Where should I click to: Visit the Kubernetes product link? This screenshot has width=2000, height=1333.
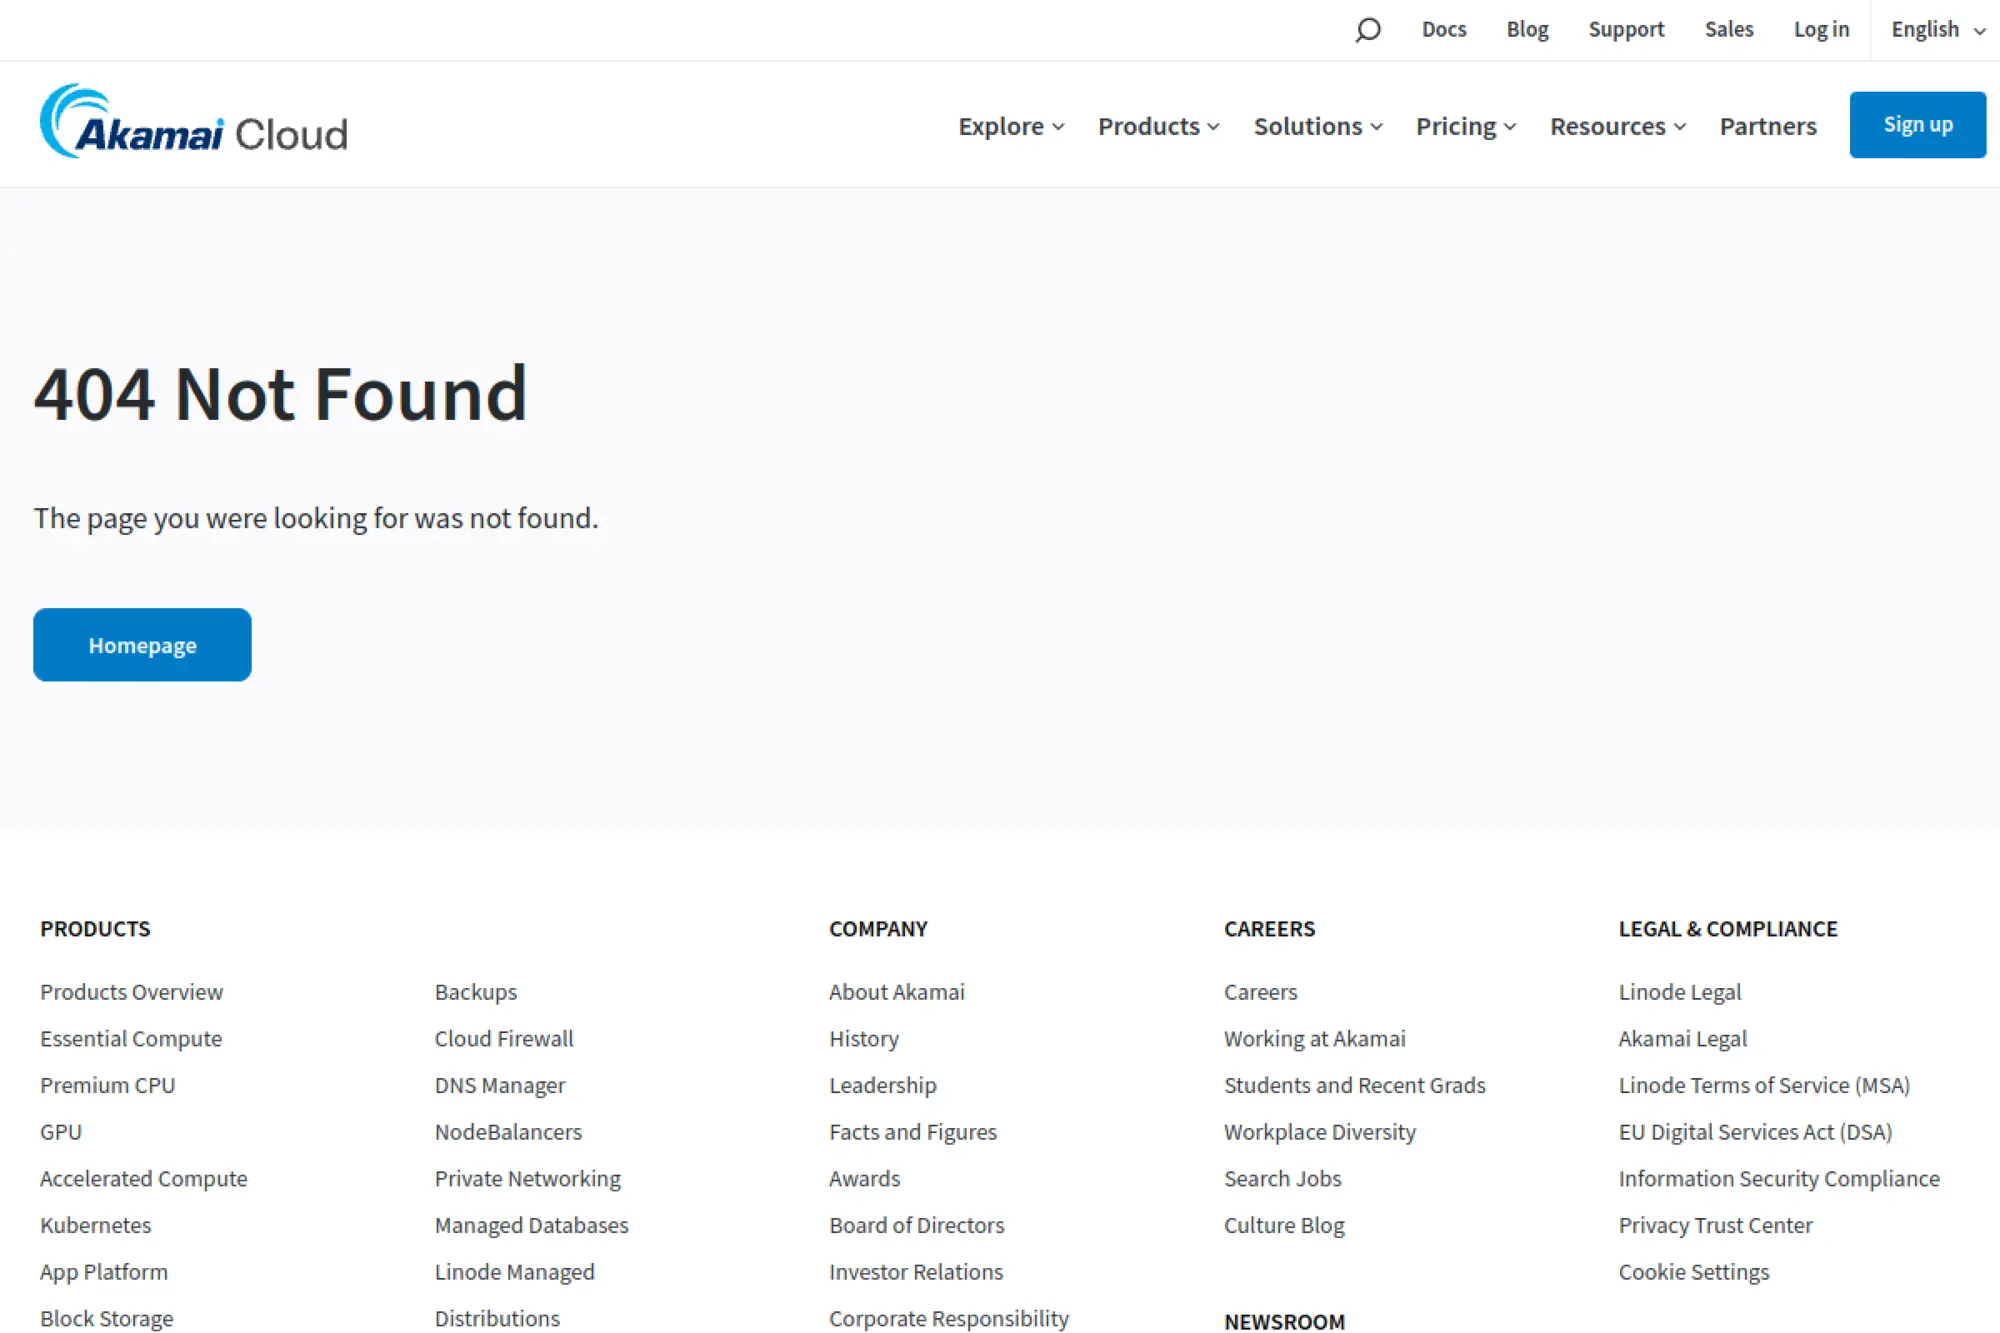pos(95,1225)
